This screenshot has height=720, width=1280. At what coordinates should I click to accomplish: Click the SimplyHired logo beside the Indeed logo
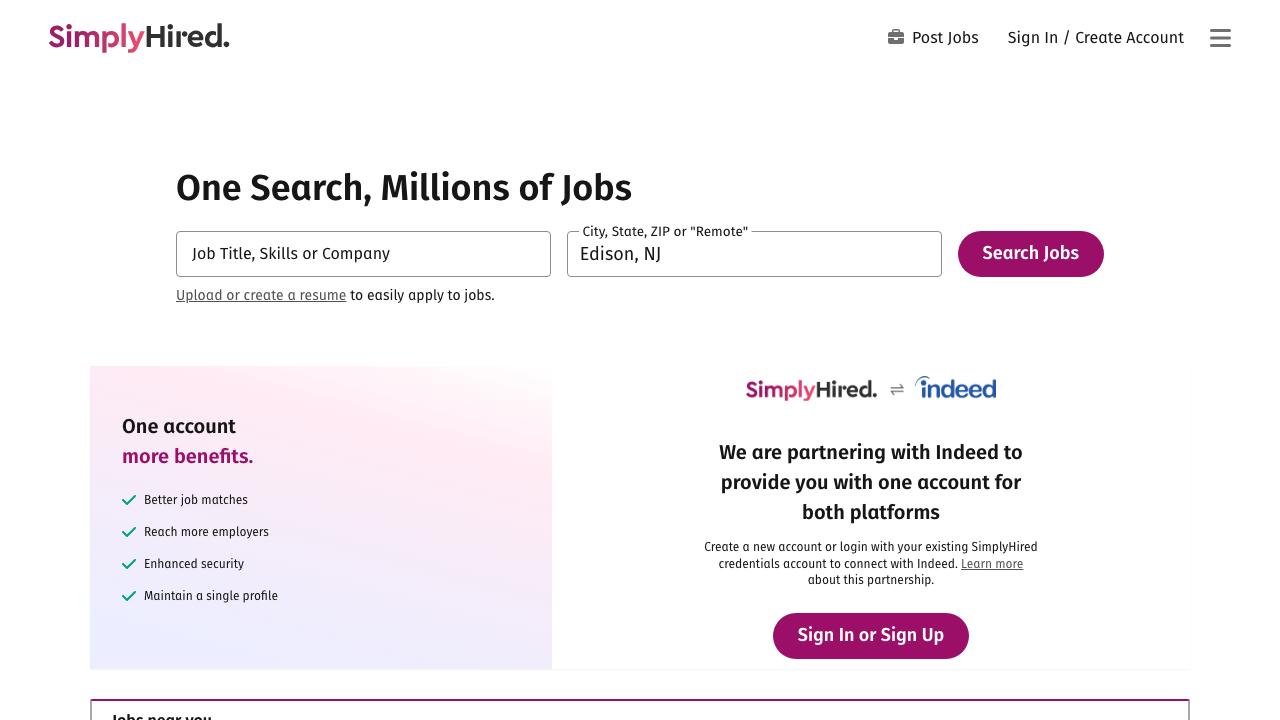pyautogui.click(x=811, y=389)
